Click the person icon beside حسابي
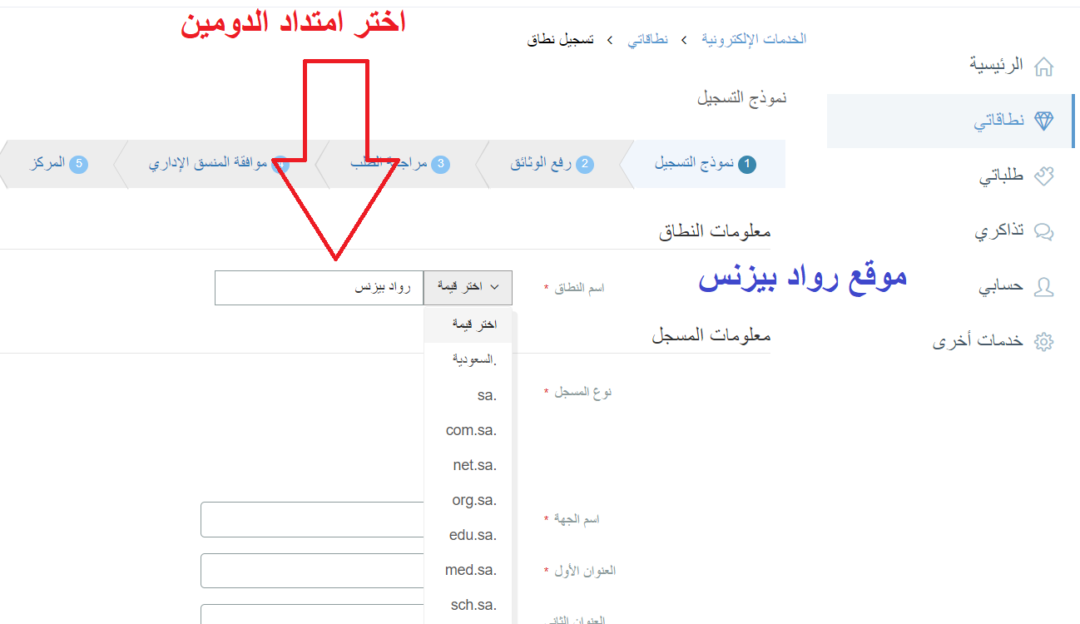This screenshot has width=1080, height=624. pyautogui.click(x=1044, y=286)
